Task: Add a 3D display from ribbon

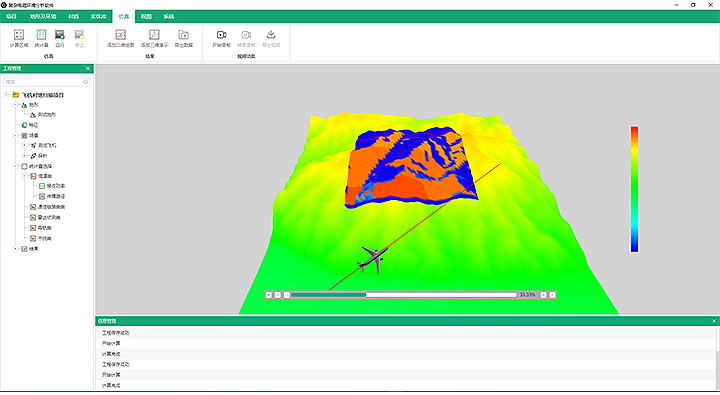Action: click(154, 38)
